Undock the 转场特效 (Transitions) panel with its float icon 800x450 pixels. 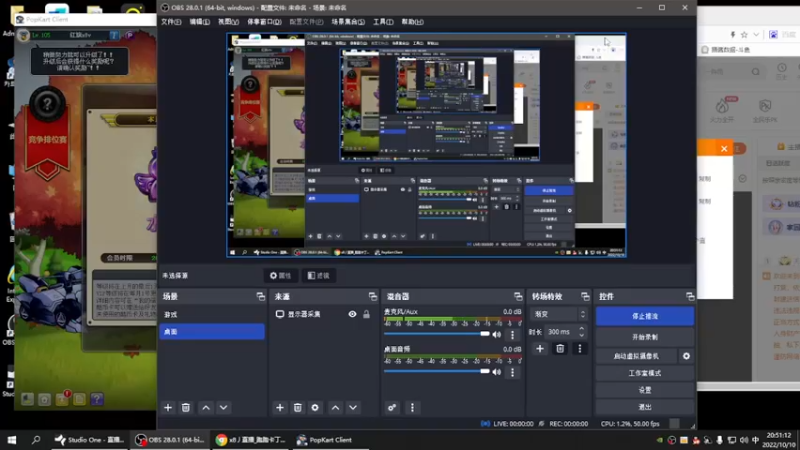pos(585,296)
